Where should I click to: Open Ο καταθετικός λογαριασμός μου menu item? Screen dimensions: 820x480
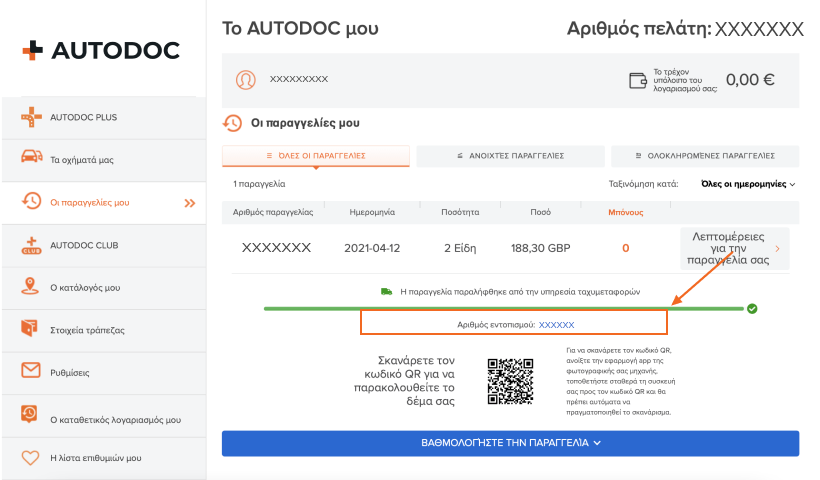104,416
